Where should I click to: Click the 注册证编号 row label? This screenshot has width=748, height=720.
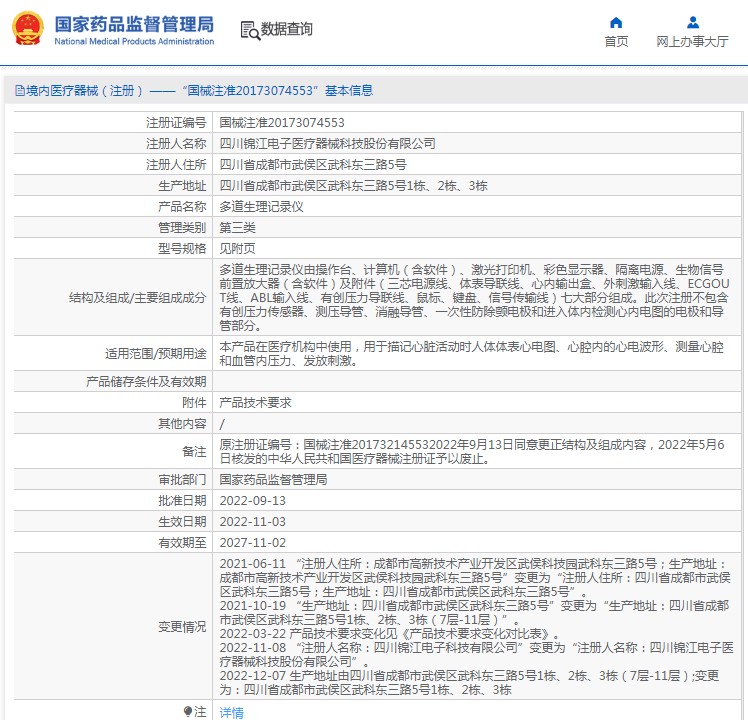176,123
